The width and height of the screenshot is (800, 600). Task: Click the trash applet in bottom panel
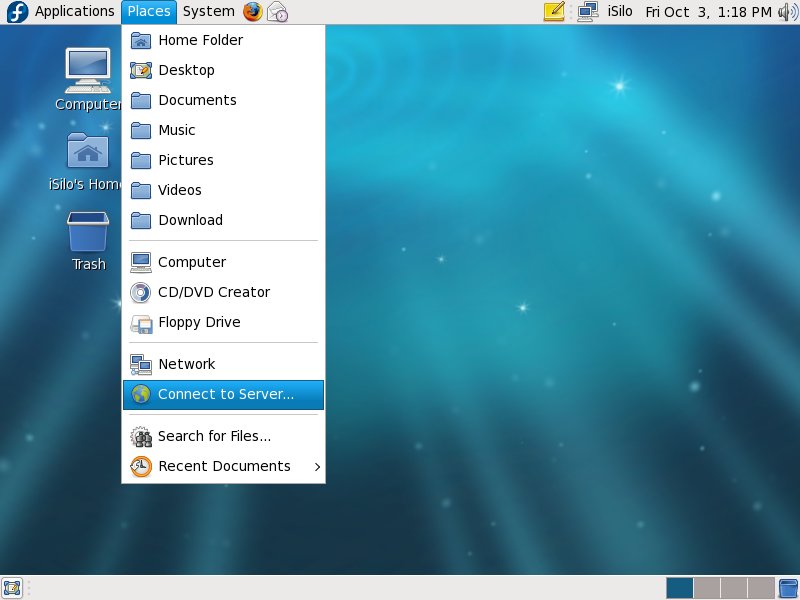(x=788, y=587)
